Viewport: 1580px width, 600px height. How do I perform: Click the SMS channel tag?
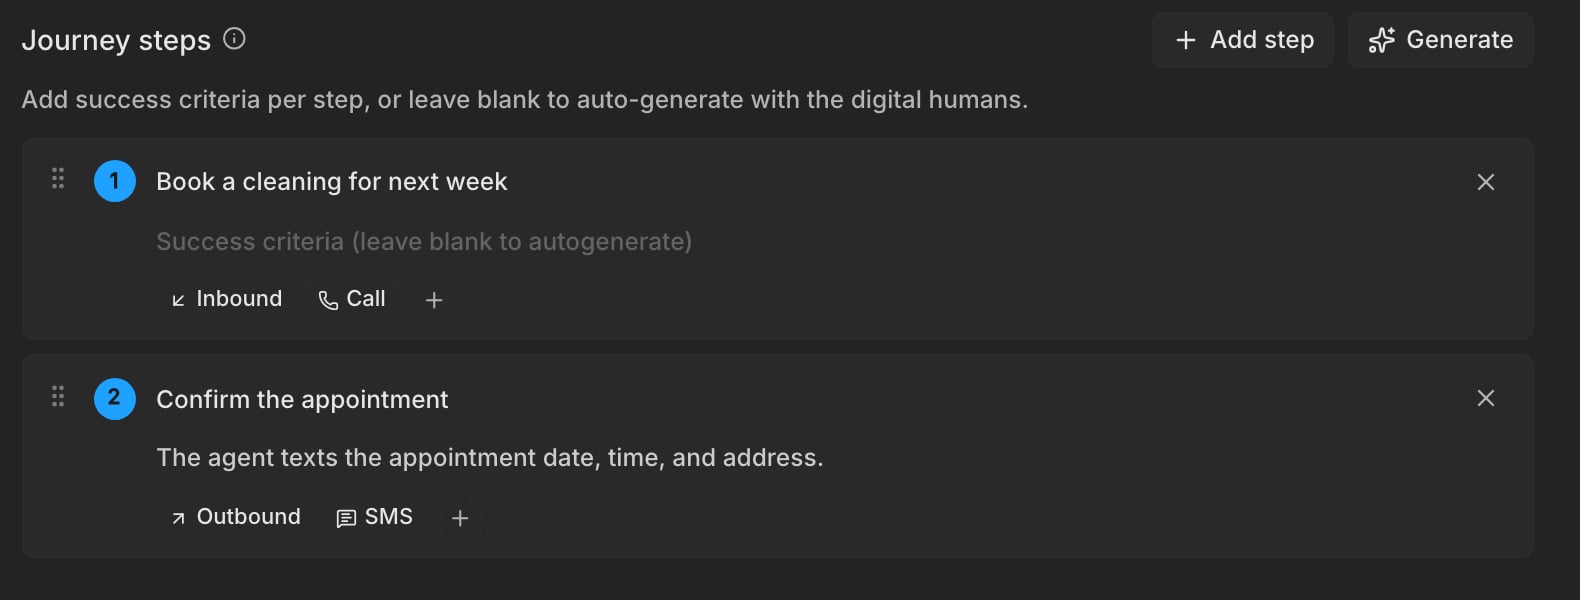click(374, 517)
